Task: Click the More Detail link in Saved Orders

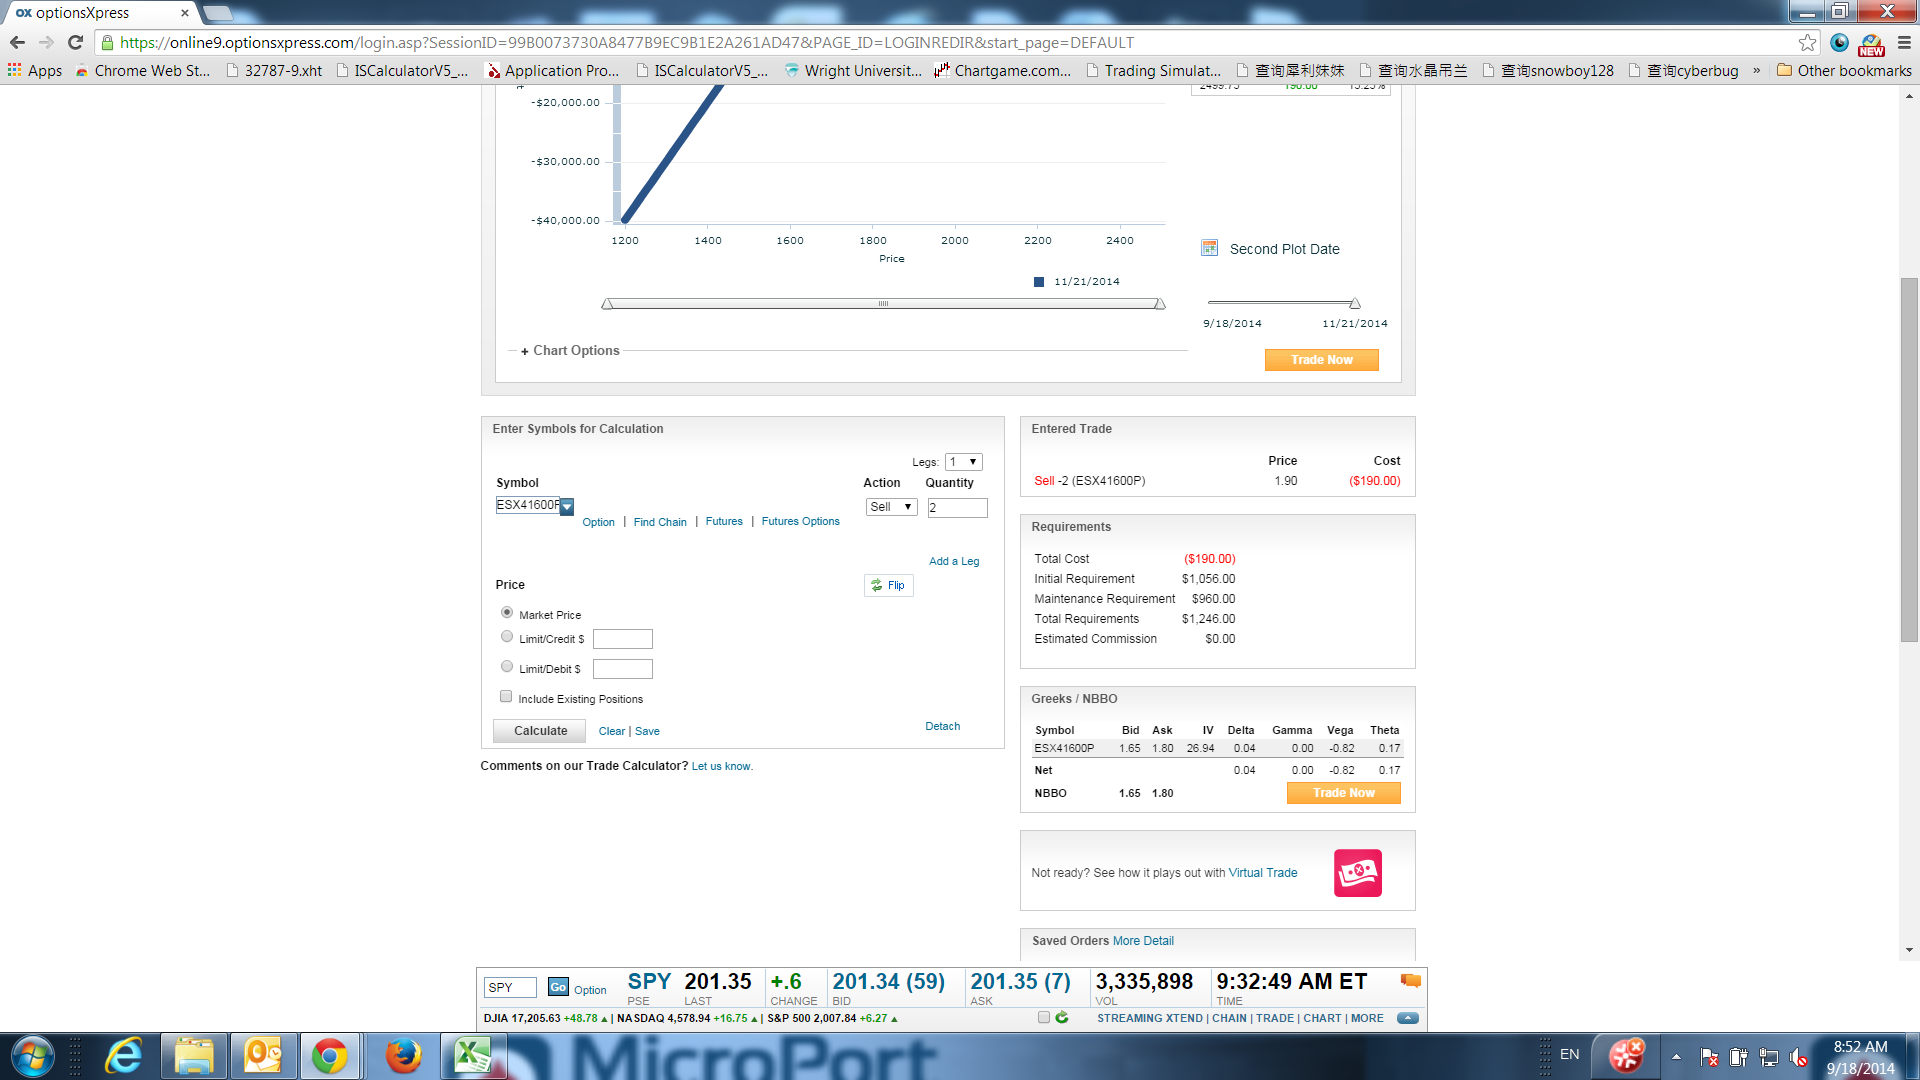Action: pos(1143,941)
